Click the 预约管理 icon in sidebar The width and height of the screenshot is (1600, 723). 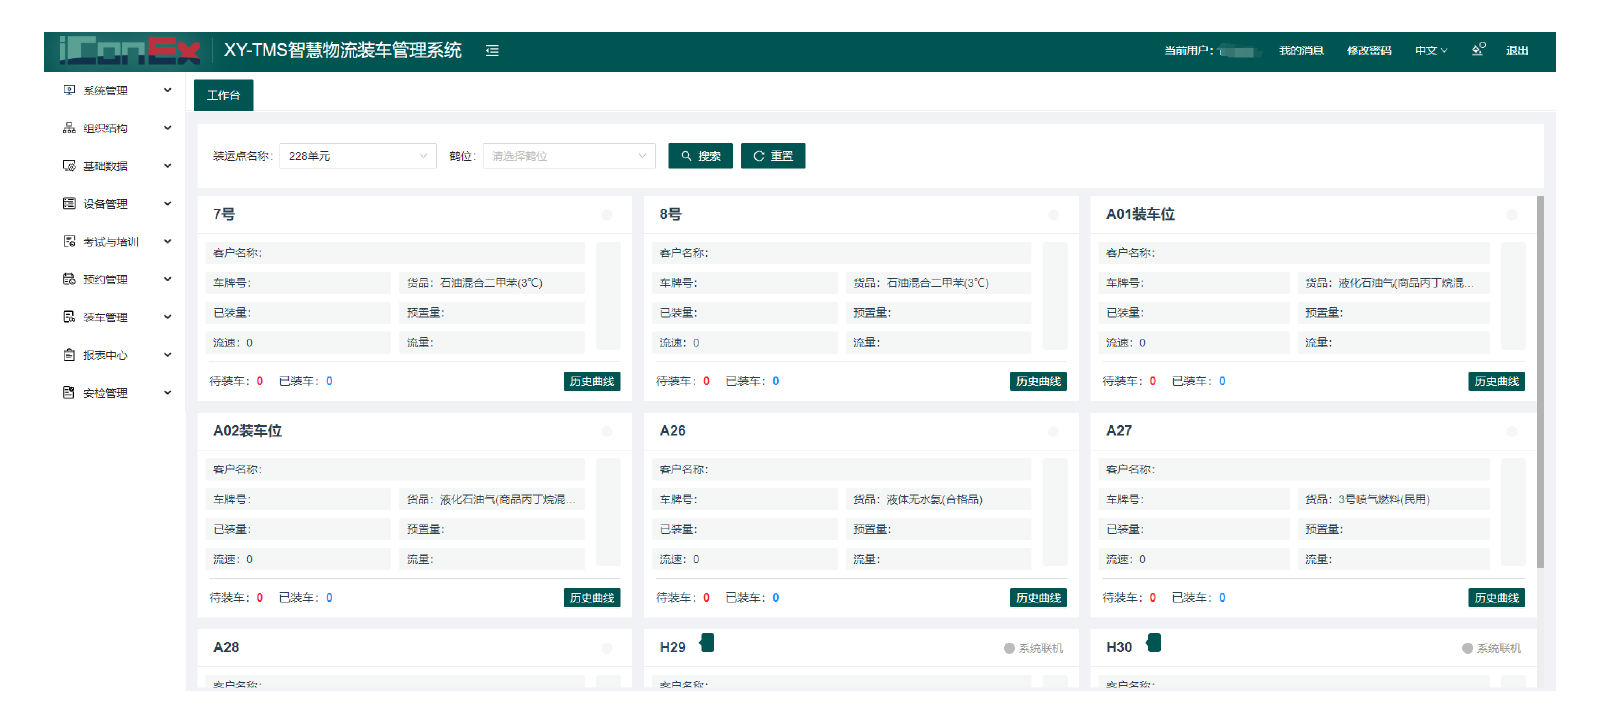[69, 279]
